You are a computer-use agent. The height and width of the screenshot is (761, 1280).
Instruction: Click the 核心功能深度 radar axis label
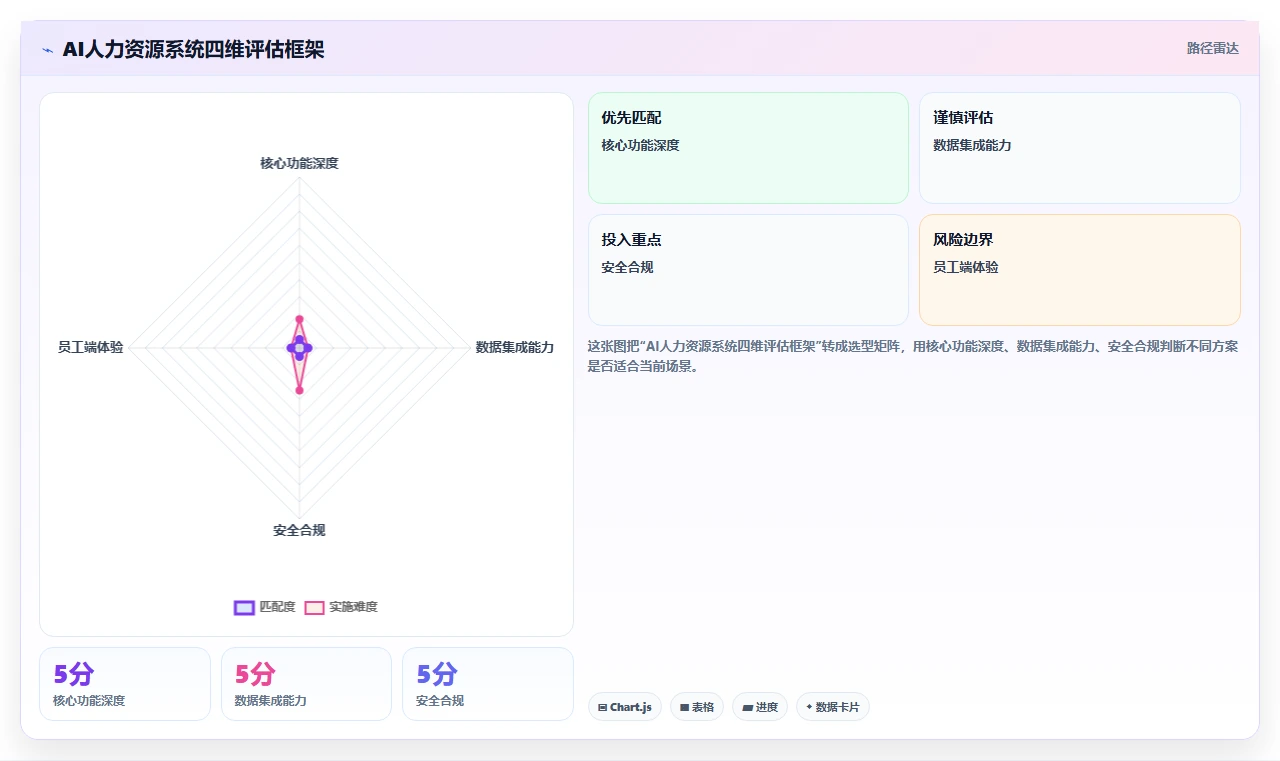pos(299,163)
